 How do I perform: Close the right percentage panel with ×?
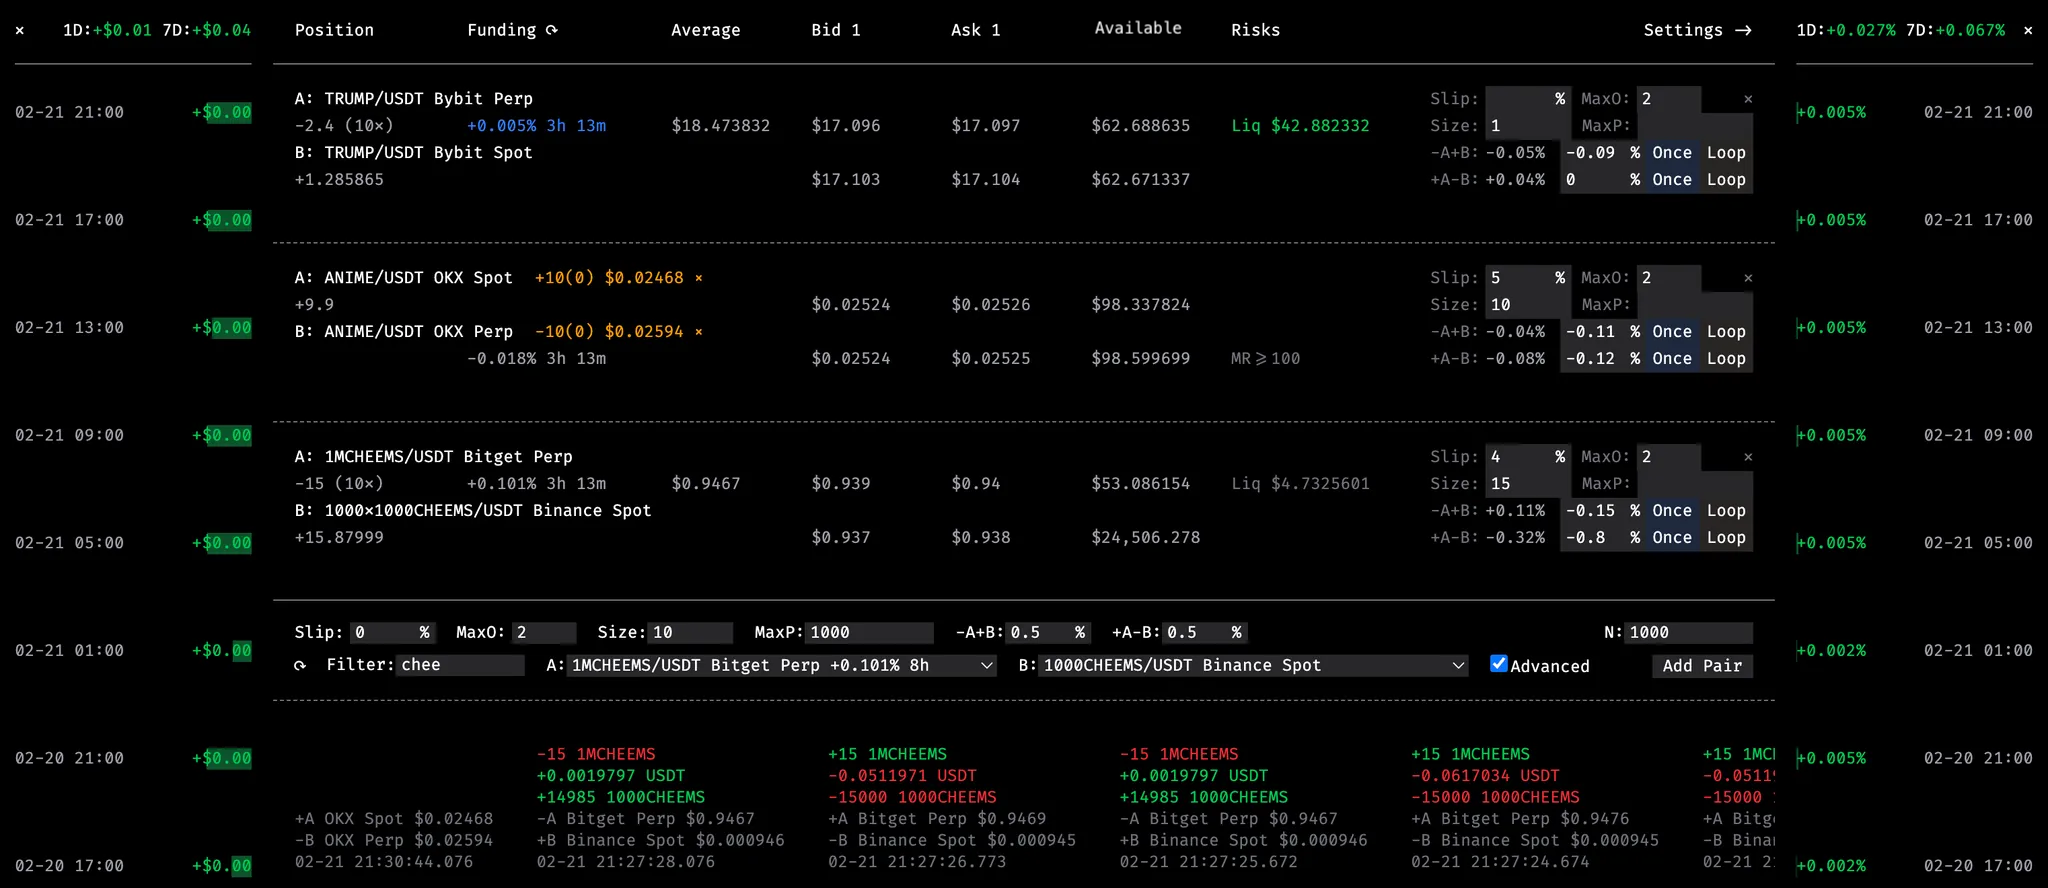pos(2028,31)
